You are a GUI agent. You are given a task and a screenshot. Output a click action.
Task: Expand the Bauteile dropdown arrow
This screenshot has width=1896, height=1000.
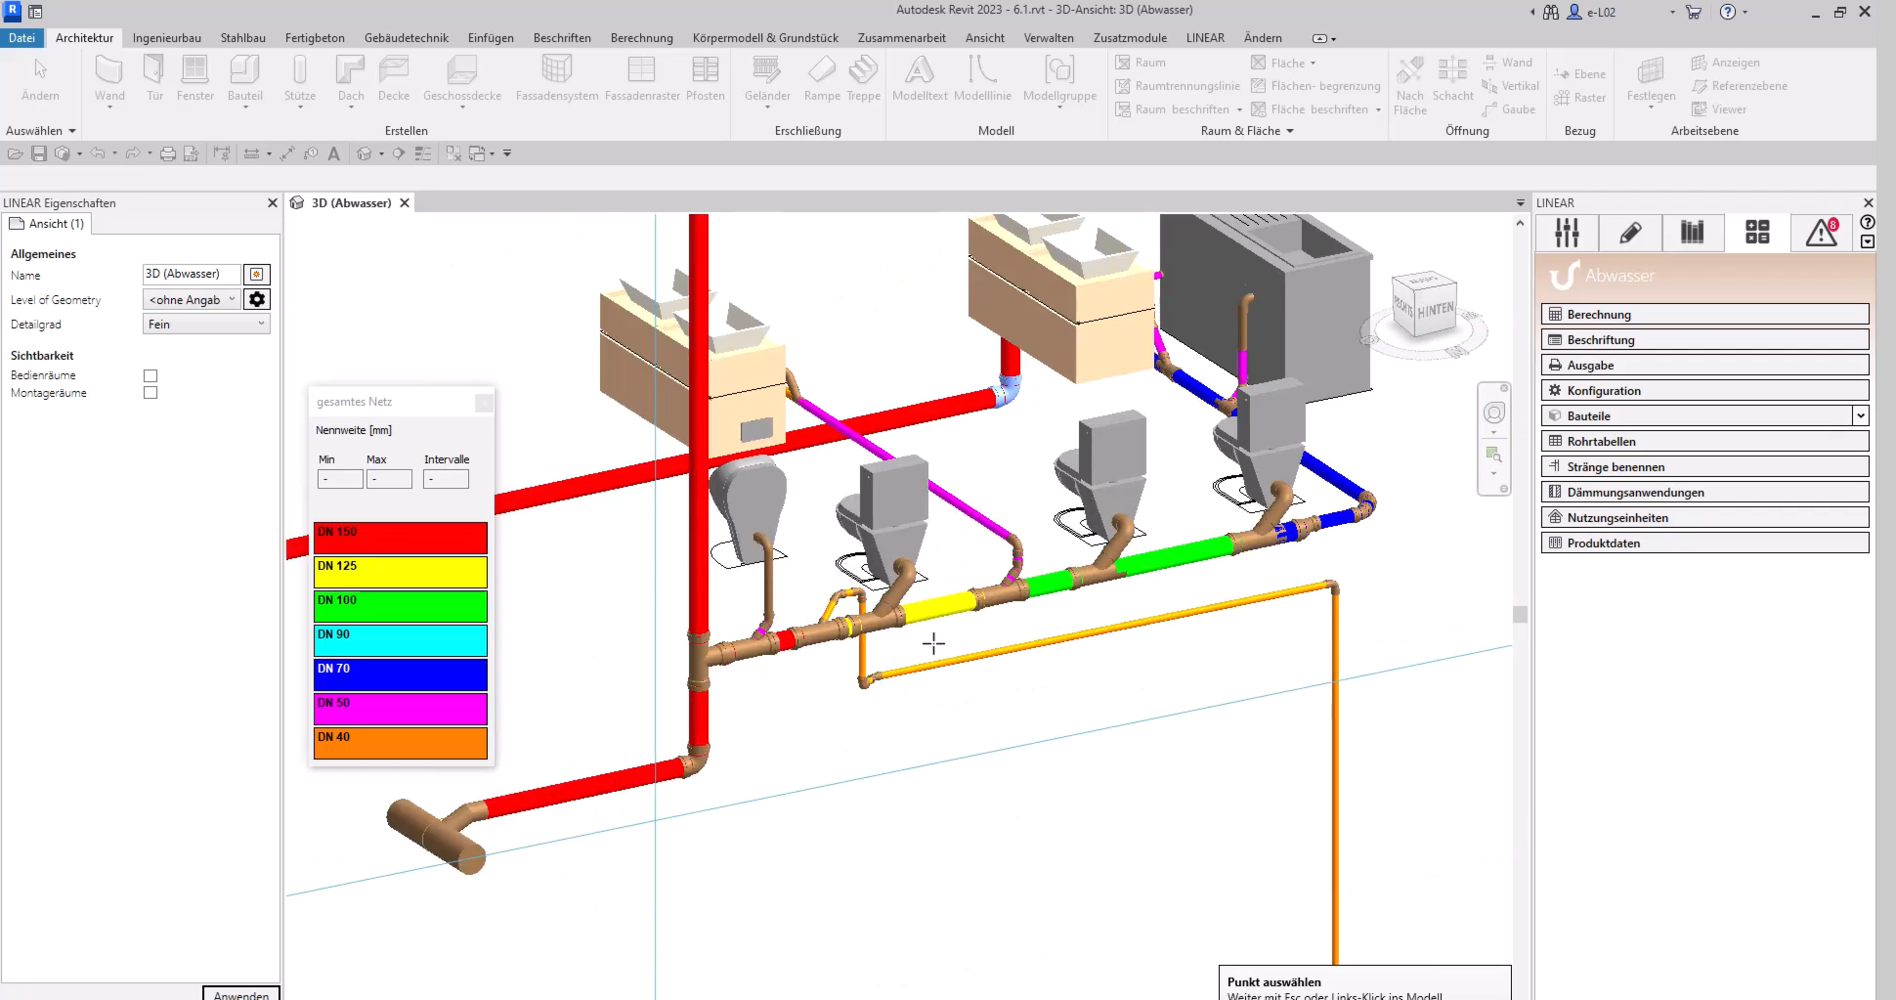[1860, 416]
